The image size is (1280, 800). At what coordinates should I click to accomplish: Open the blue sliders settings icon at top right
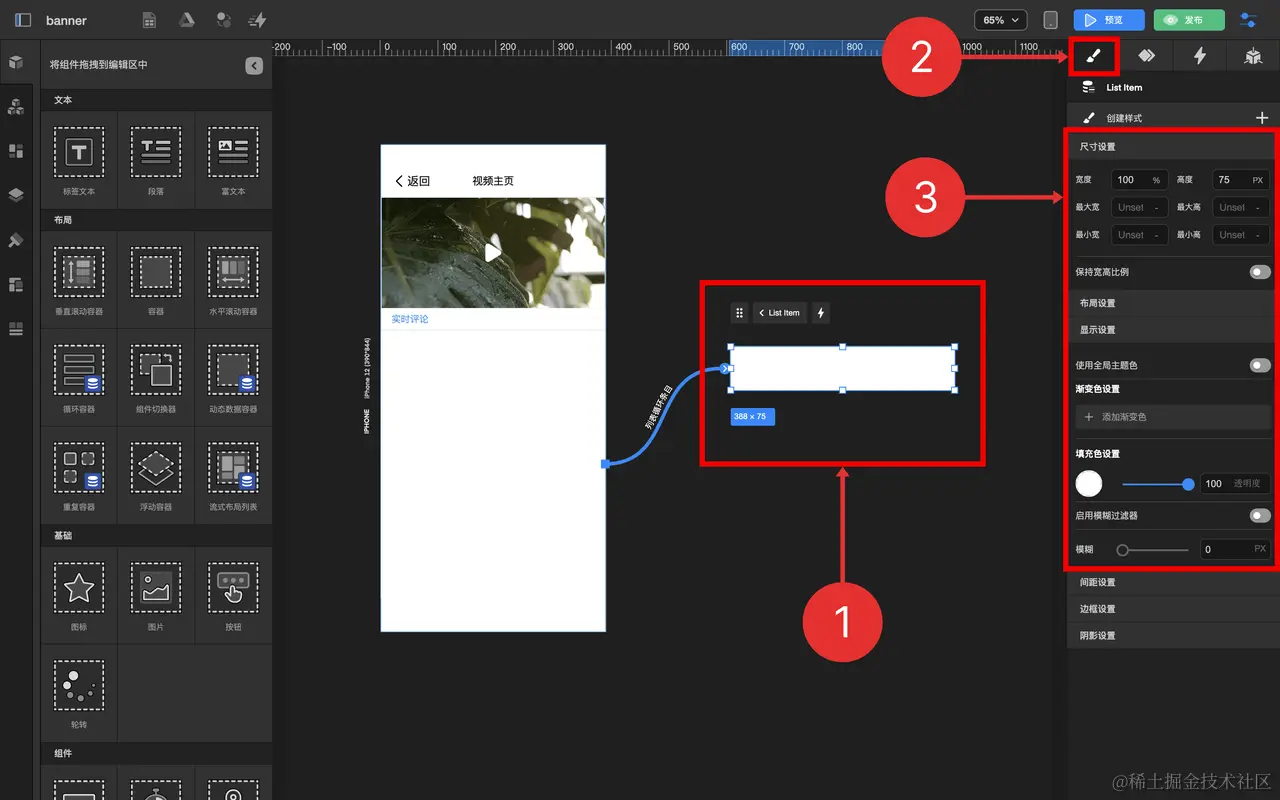tap(1248, 20)
